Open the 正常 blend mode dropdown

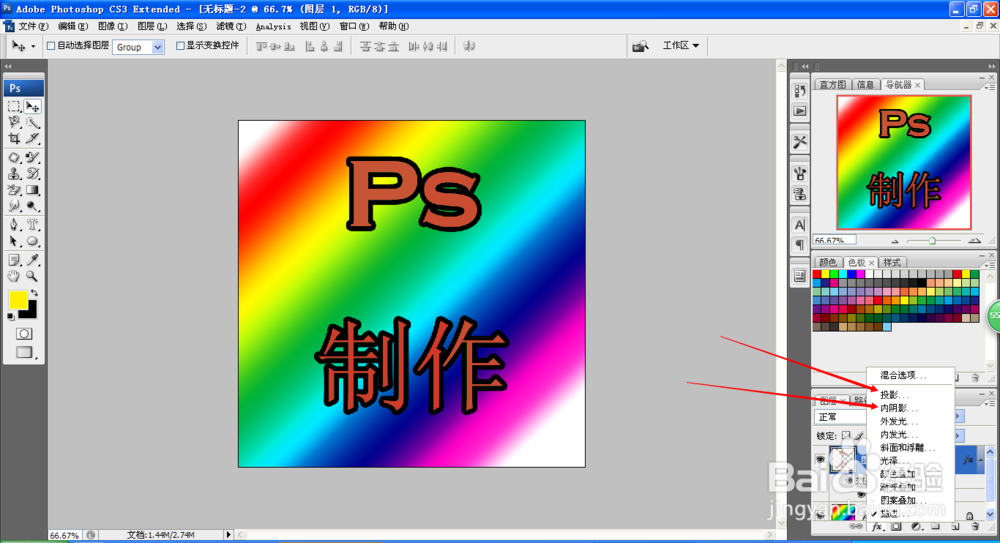[840, 417]
